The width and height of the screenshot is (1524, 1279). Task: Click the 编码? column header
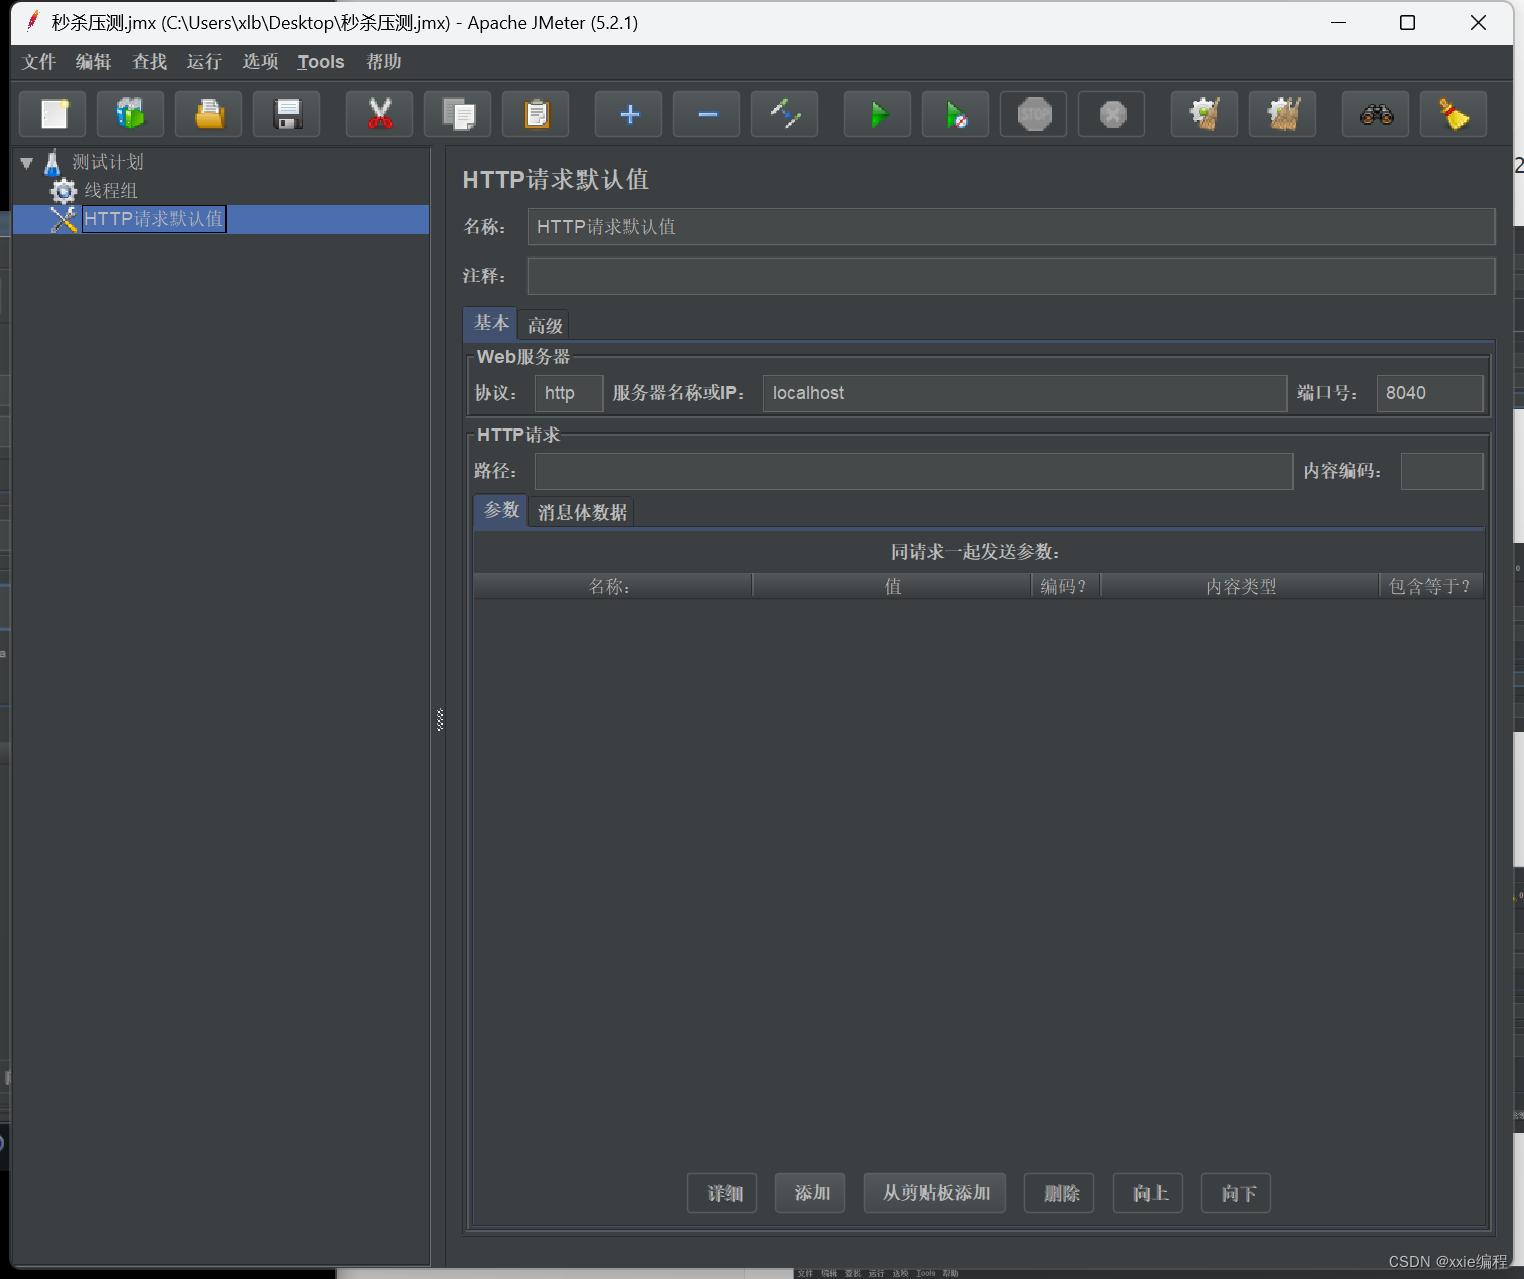1066,586
